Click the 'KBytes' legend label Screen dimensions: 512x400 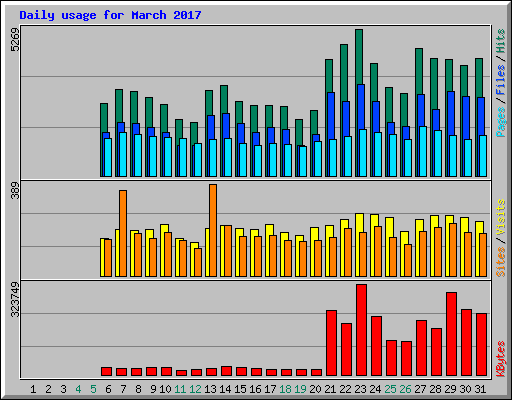[501, 359]
